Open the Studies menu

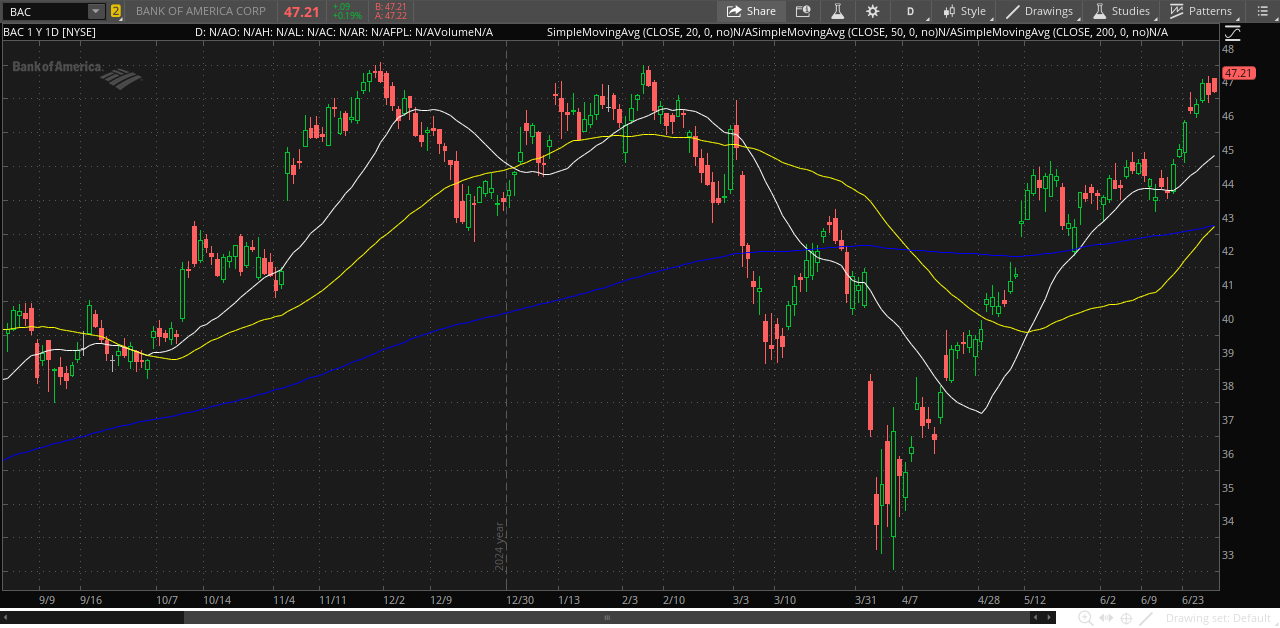coord(1121,11)
